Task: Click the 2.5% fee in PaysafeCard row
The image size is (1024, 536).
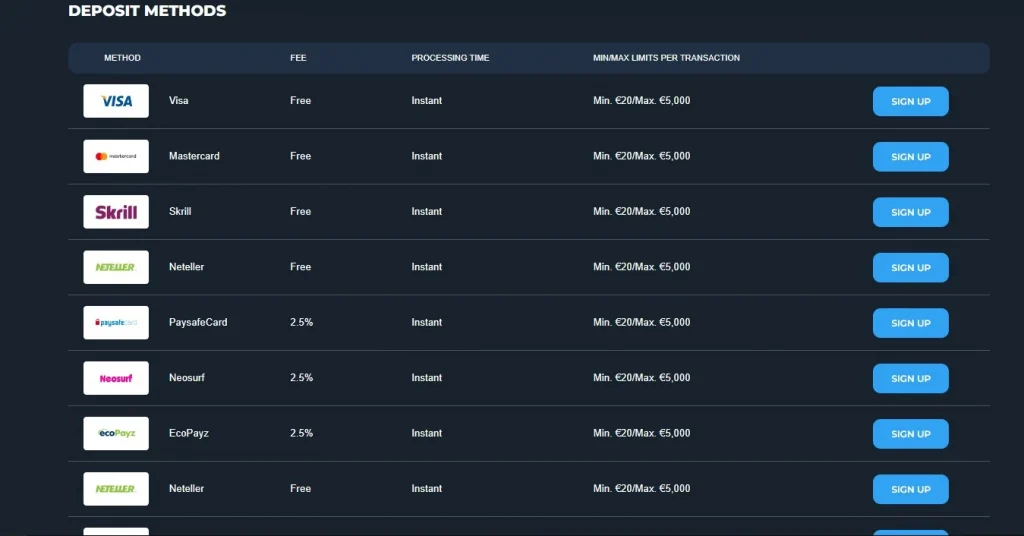Action: click(x=301, y=323)
